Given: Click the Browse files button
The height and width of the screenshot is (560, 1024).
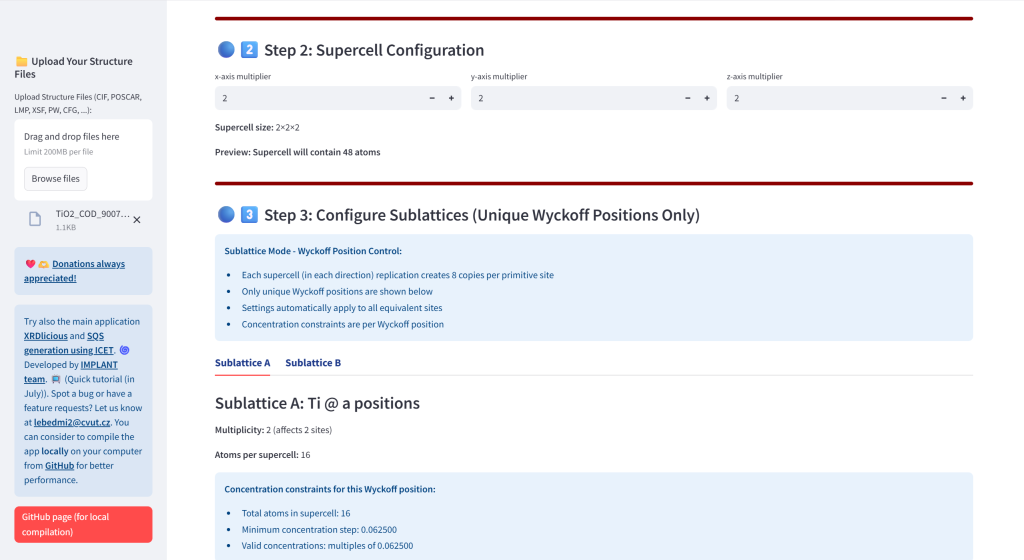Looking at the screenshot, I should tap(56, 179).
